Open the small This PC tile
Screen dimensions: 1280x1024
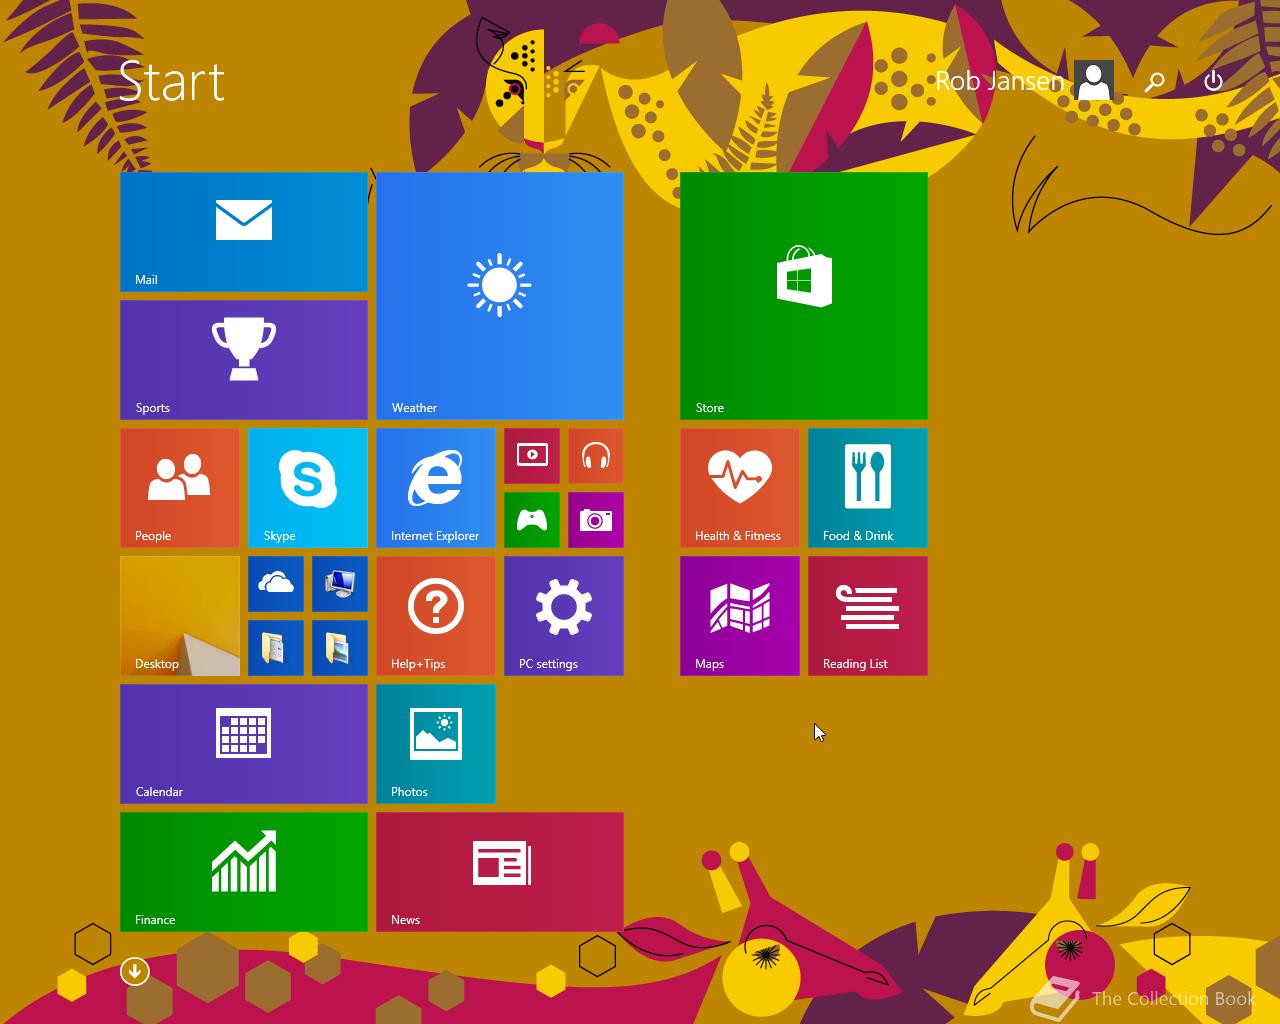pos(340,584)
